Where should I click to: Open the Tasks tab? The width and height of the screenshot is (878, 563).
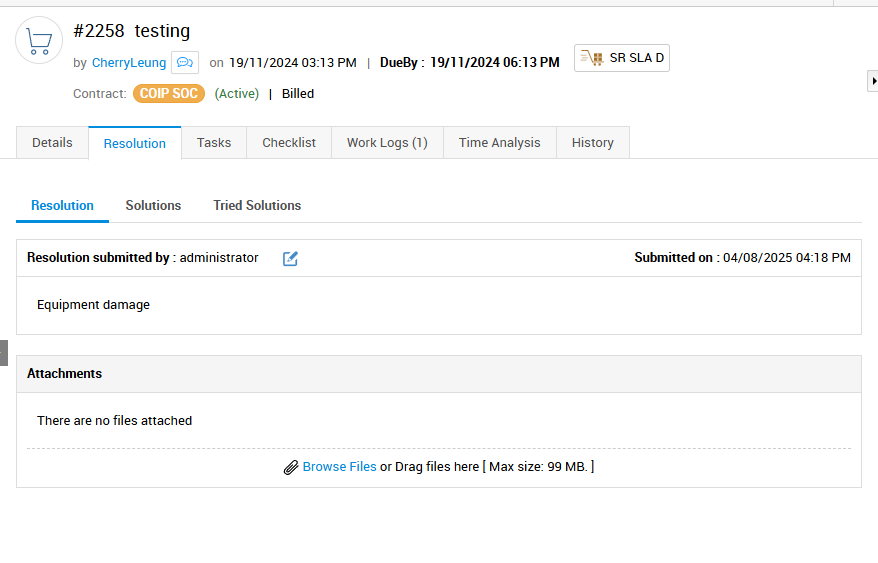click(214, 143)
